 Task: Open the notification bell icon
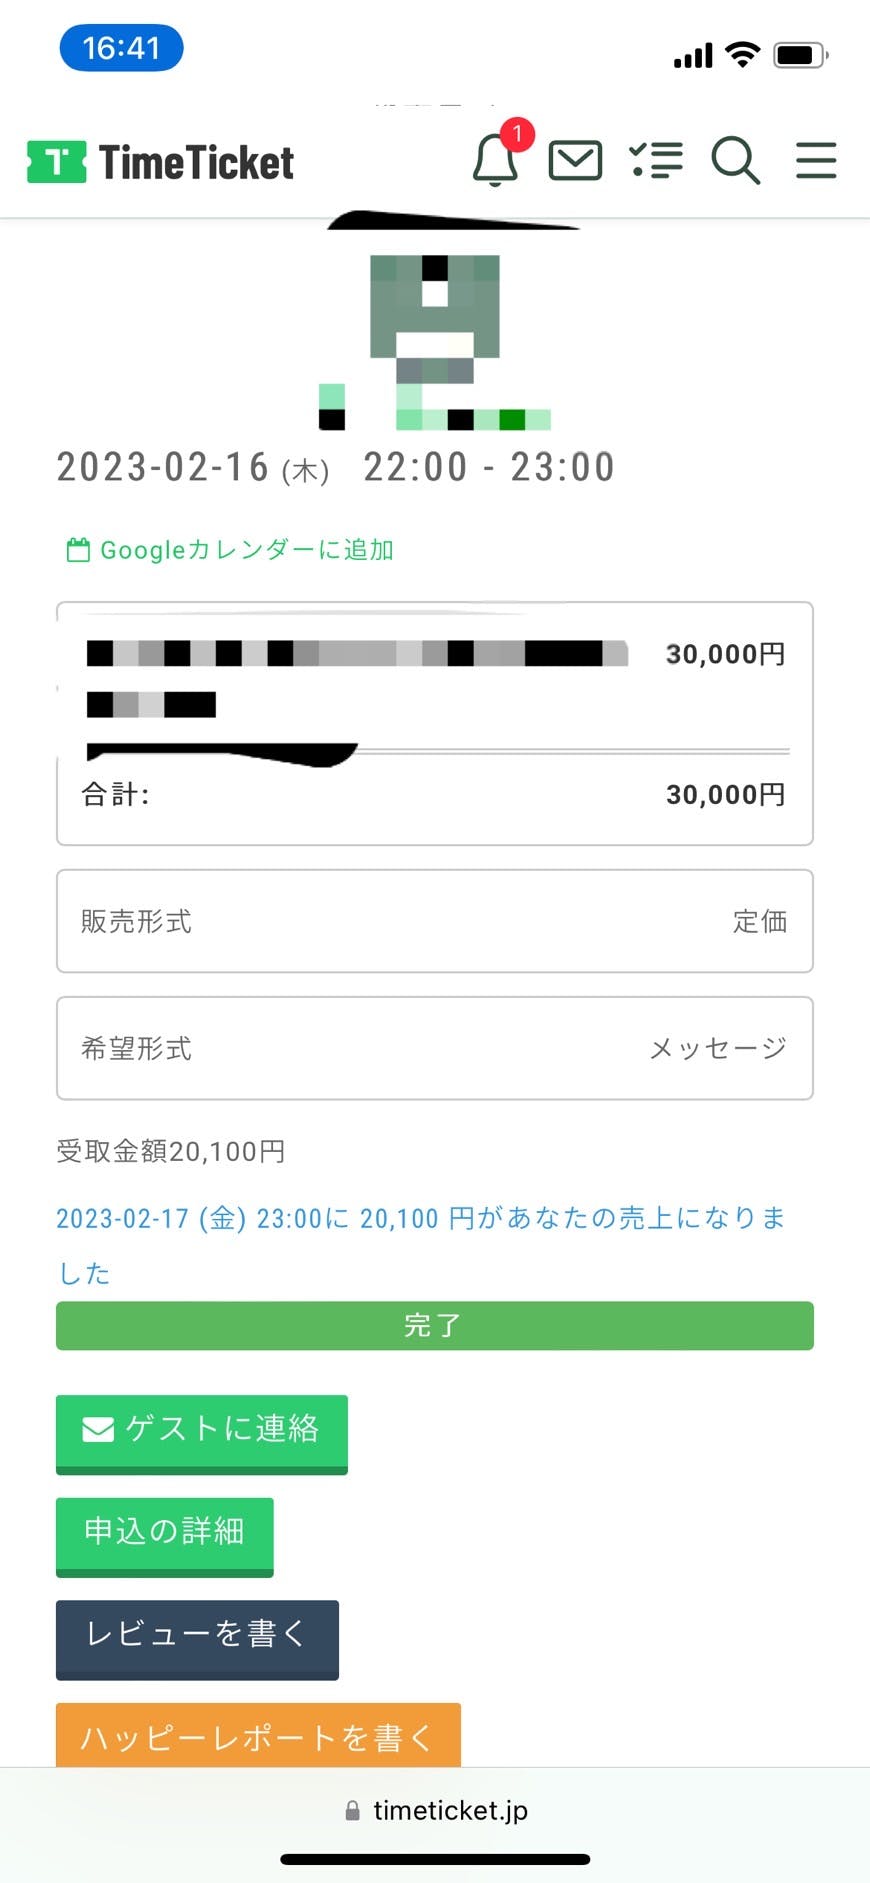coord(496,160)
